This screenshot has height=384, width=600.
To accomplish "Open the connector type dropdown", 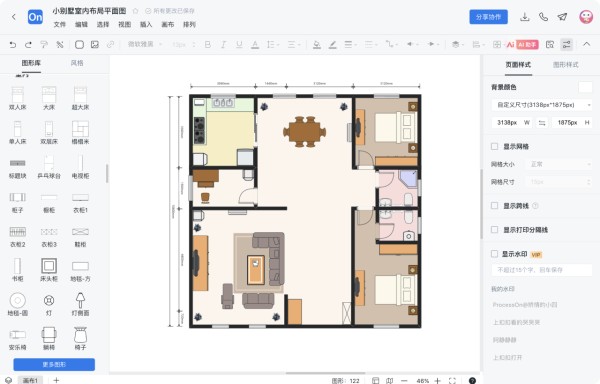I will tap(391, 45).
